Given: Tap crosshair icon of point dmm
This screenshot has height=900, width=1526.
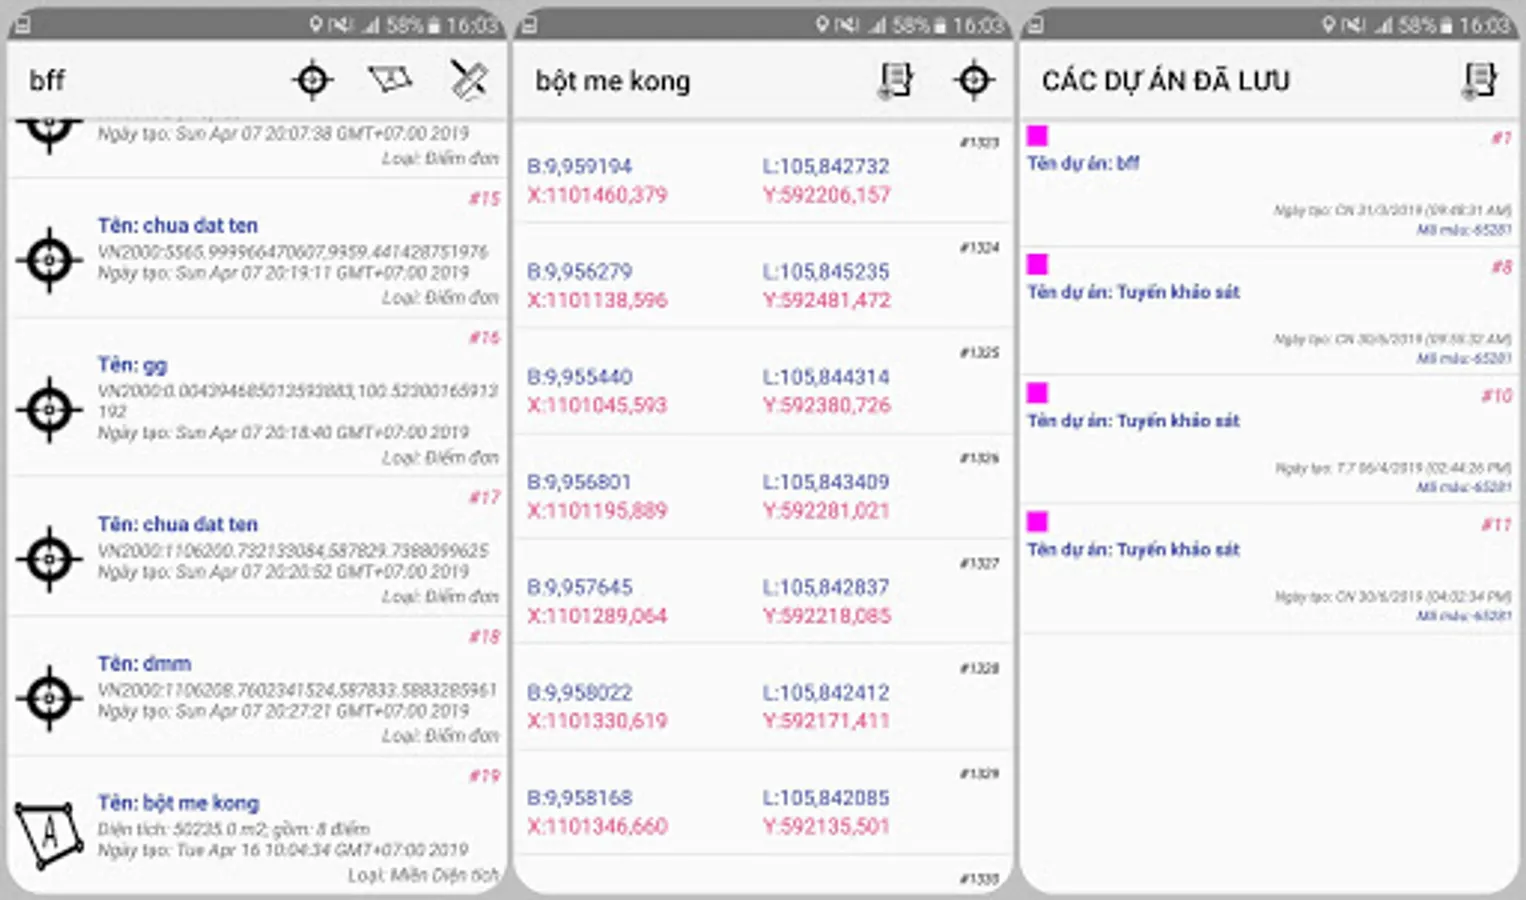Looking at the screenshot, I should pos(49,697).
